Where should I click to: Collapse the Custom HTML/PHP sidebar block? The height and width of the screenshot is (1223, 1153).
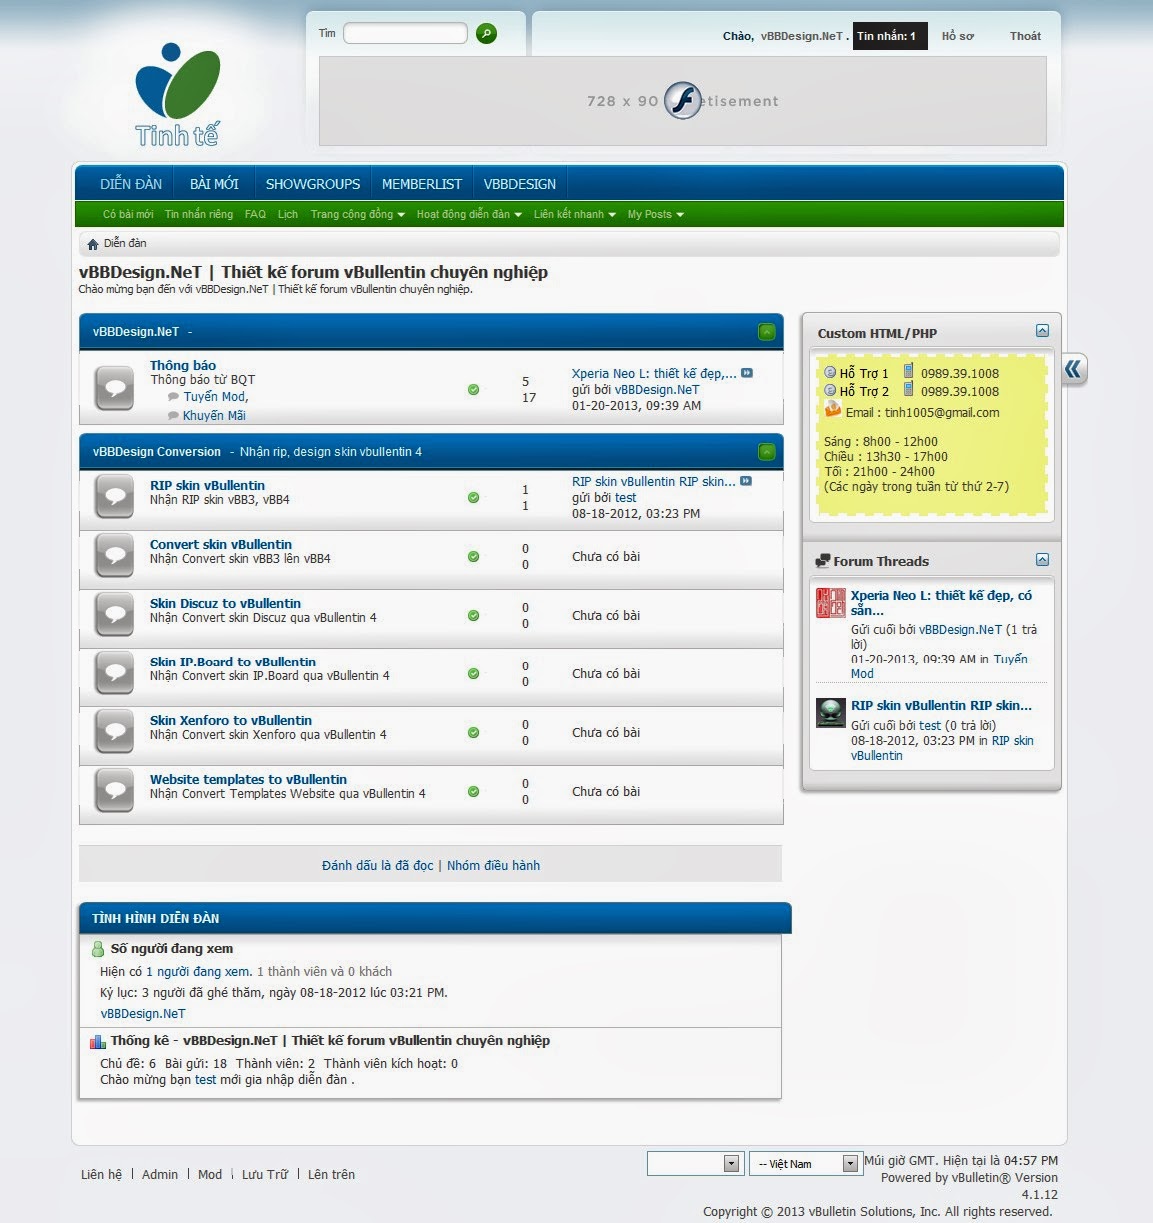coord(1042,331)
